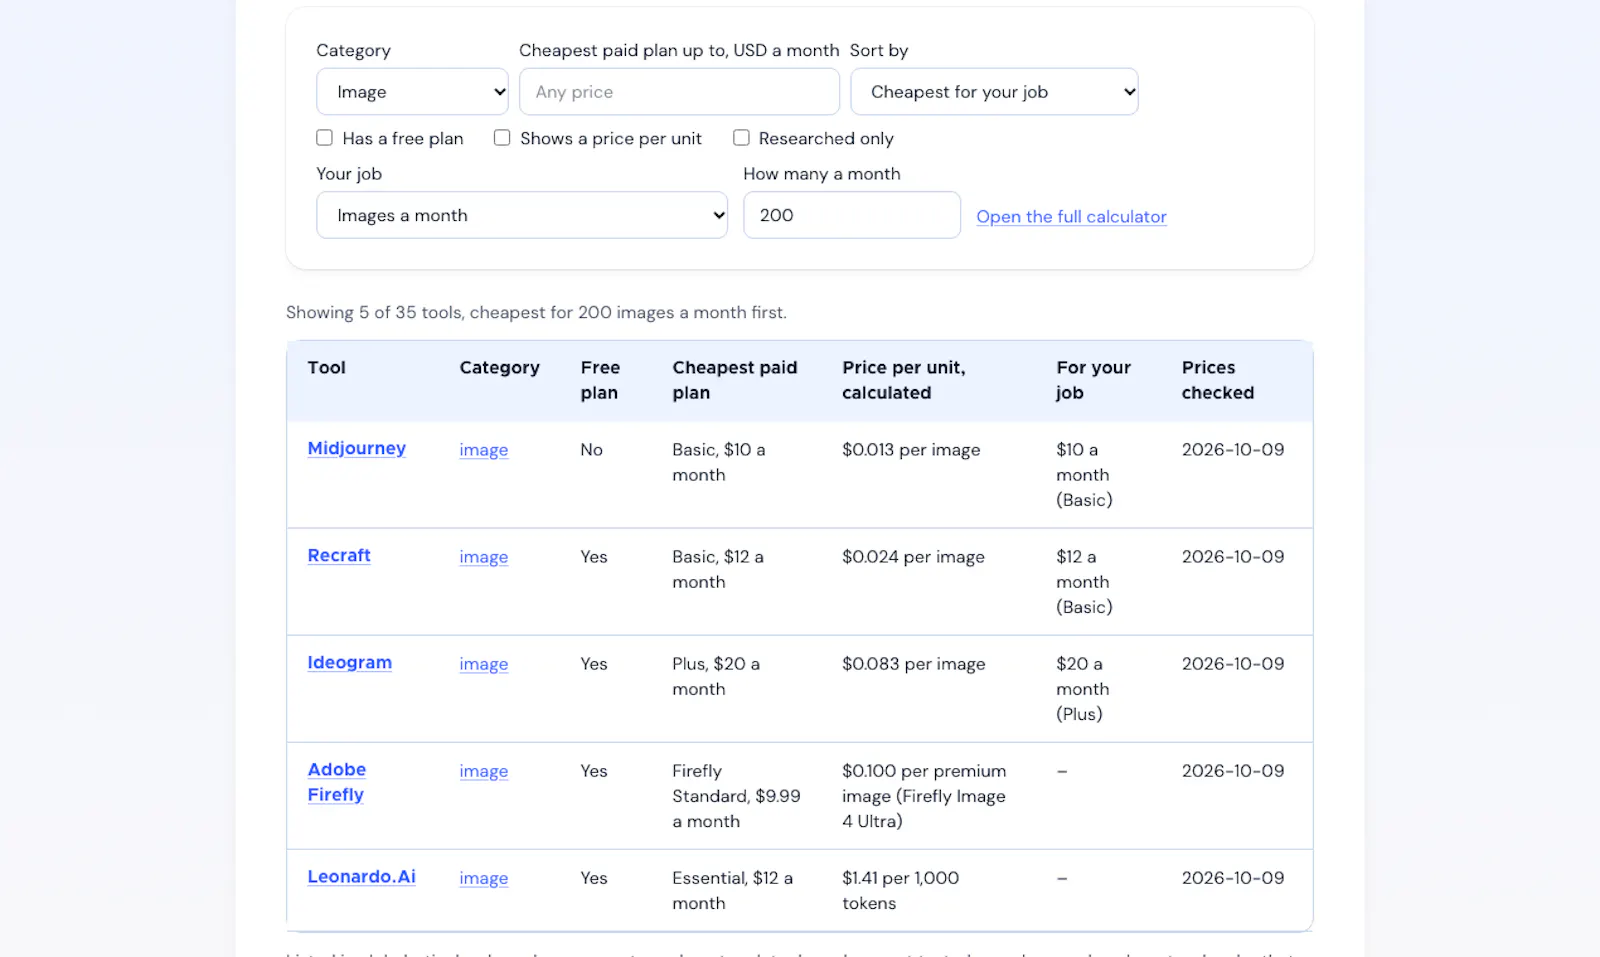Click the Essential, $12 a month cell
The height and width of the screenshot is (957, 1600).
[x=733, y=890]
